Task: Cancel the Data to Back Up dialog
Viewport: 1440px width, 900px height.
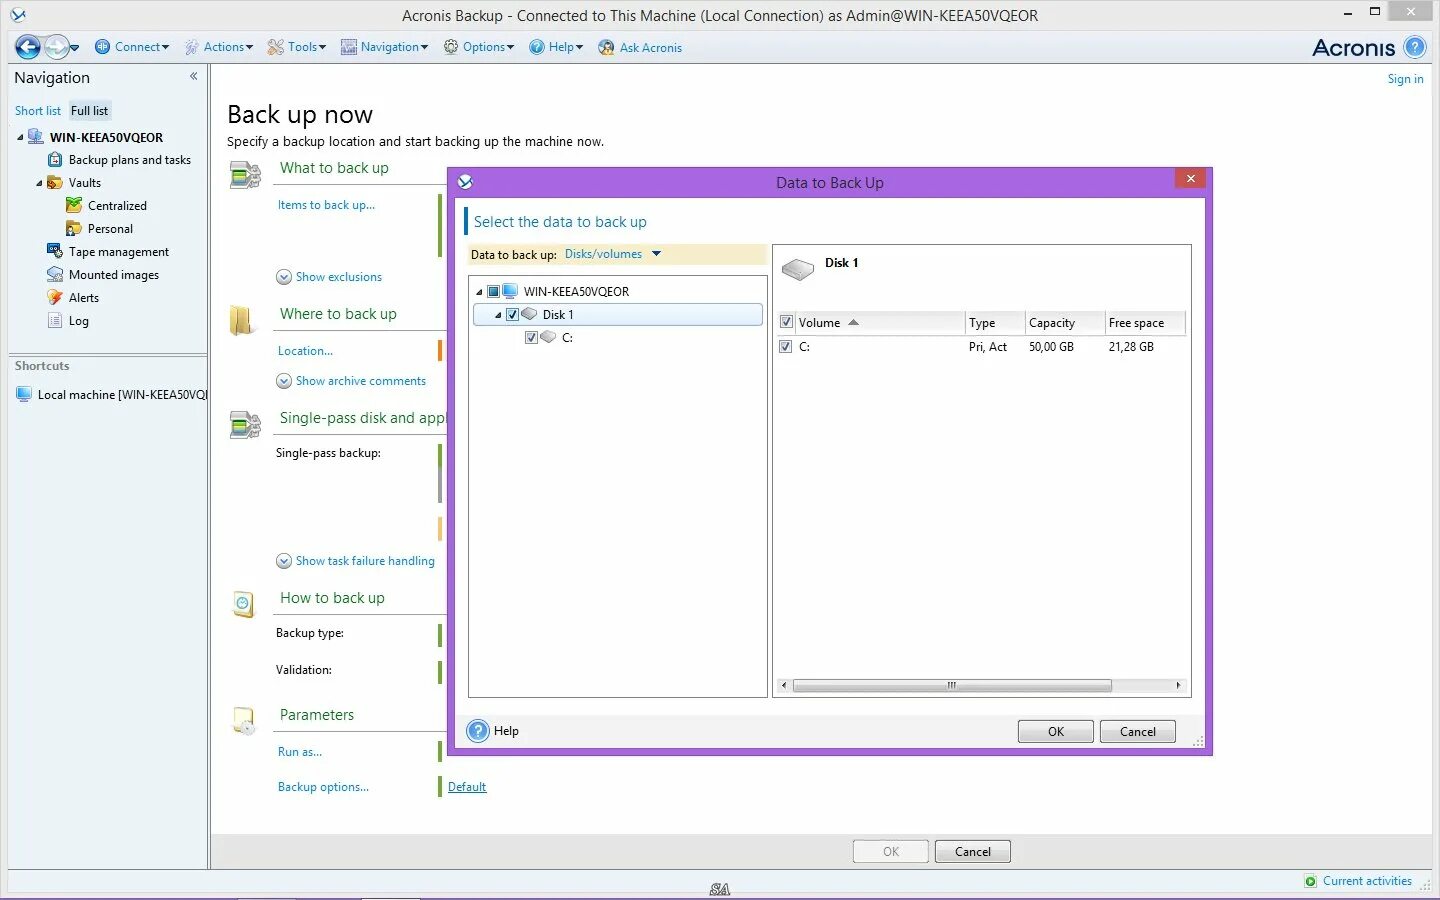Action: 1138,732
